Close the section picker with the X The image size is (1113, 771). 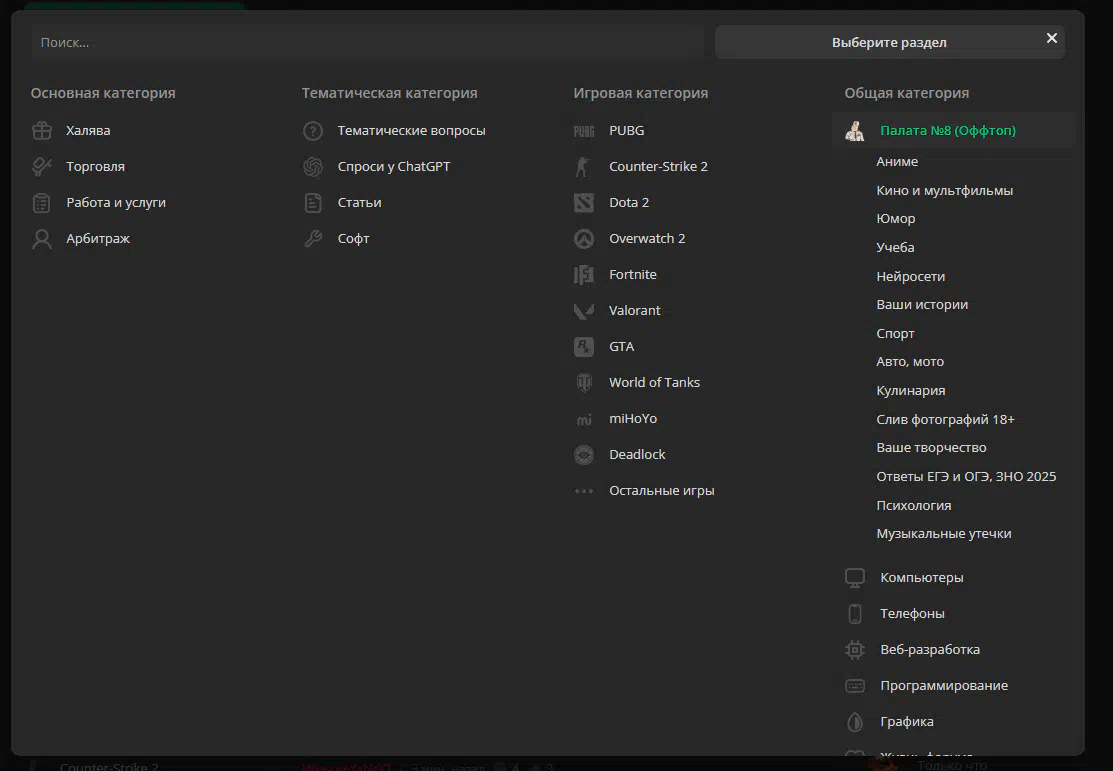(x=1052, y=38)
